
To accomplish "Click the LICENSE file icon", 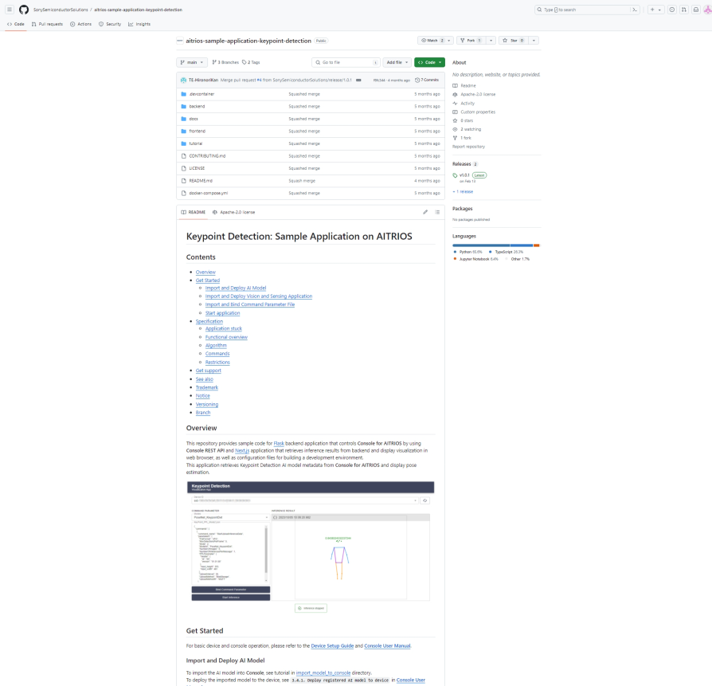I will (x=183, y=168).
